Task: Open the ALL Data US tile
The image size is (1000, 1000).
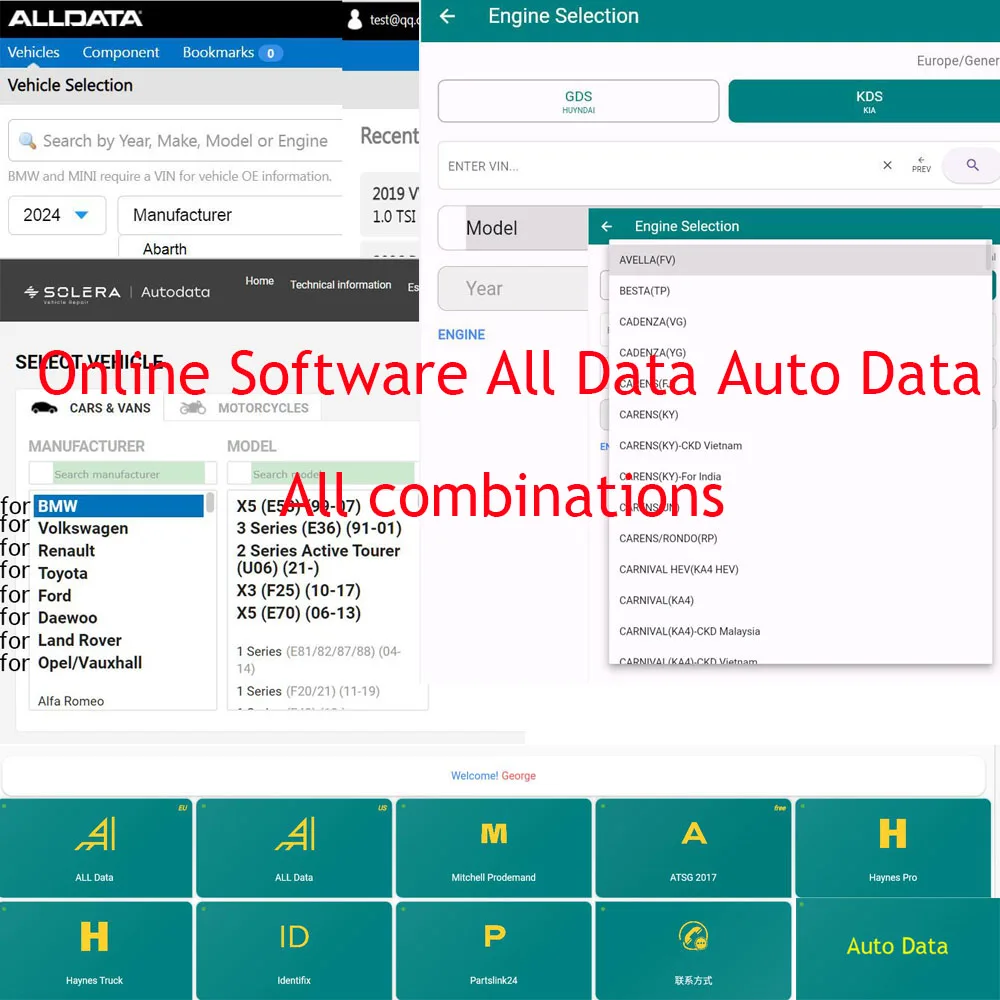Action: pyautogui.click(x=294, y=848)
